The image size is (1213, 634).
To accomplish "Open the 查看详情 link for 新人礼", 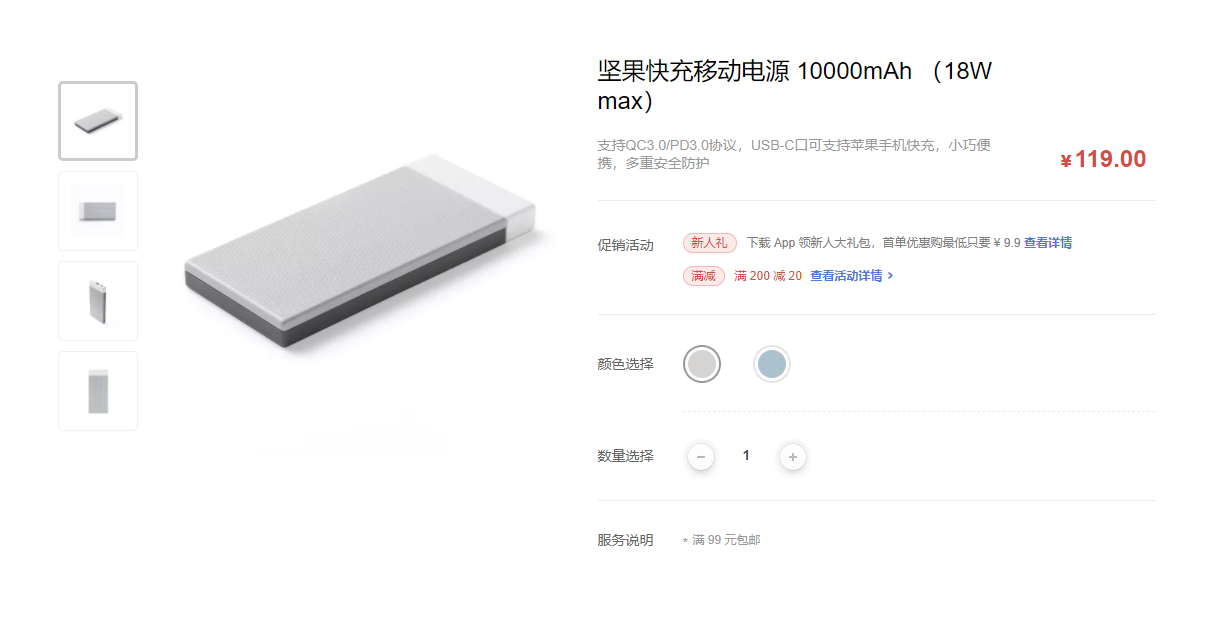I will click(1048, 243).
